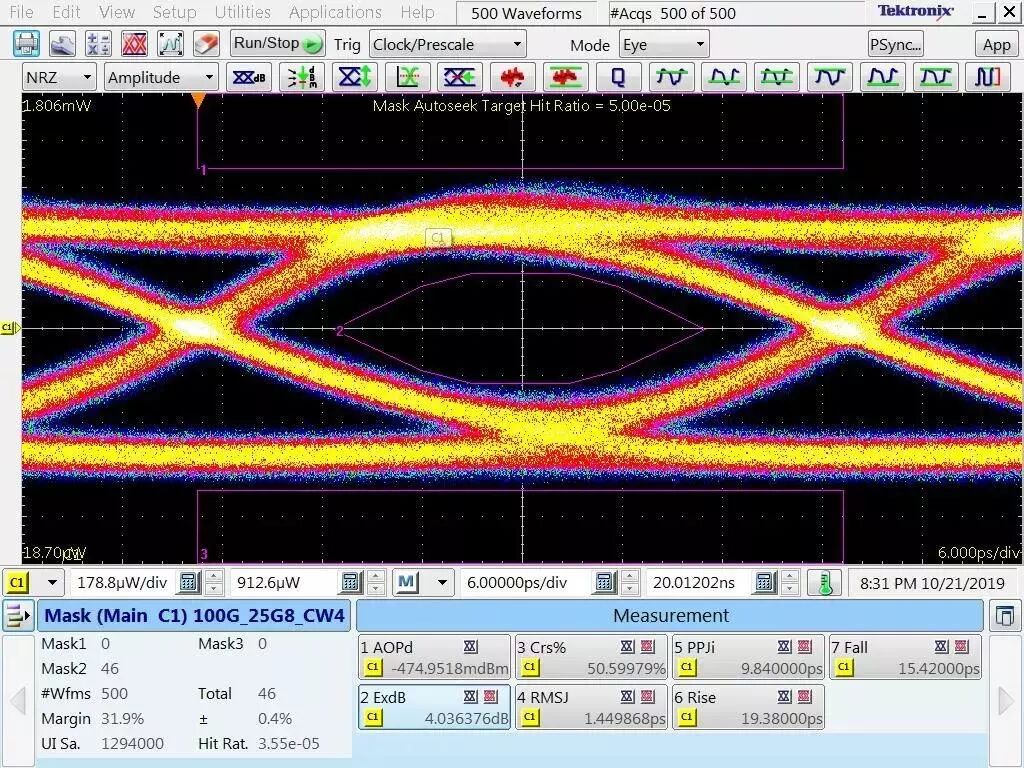
Task: Click the PSync... button
Action: tap(895, 44)
